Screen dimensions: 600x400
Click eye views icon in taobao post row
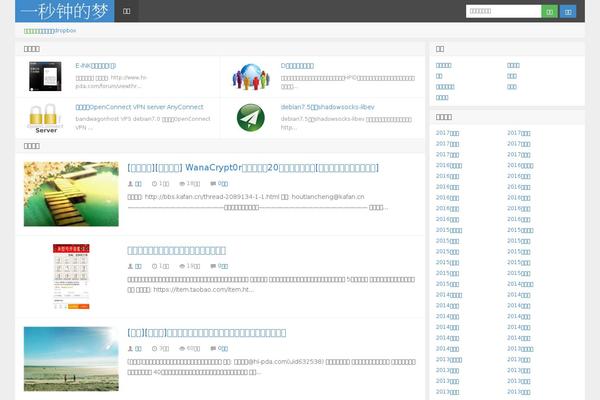coord(182,266)
